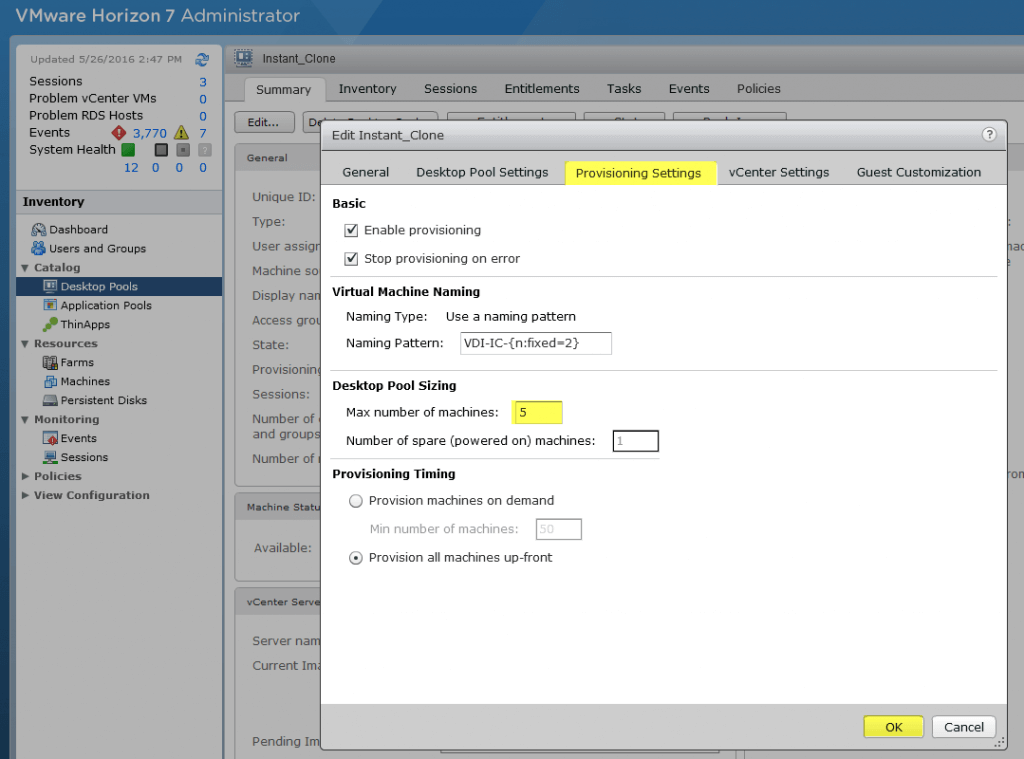Click the Users and Groups icon
Screen dimensions: 1024x759
[39, 248]
